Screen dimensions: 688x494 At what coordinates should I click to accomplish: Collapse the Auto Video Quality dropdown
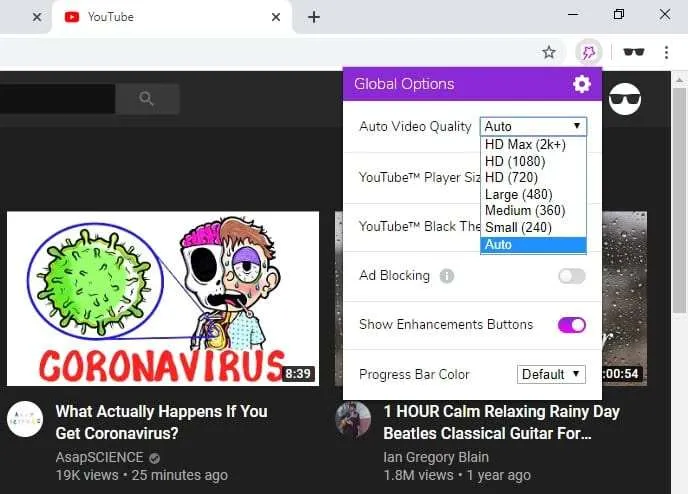(533, 126)
